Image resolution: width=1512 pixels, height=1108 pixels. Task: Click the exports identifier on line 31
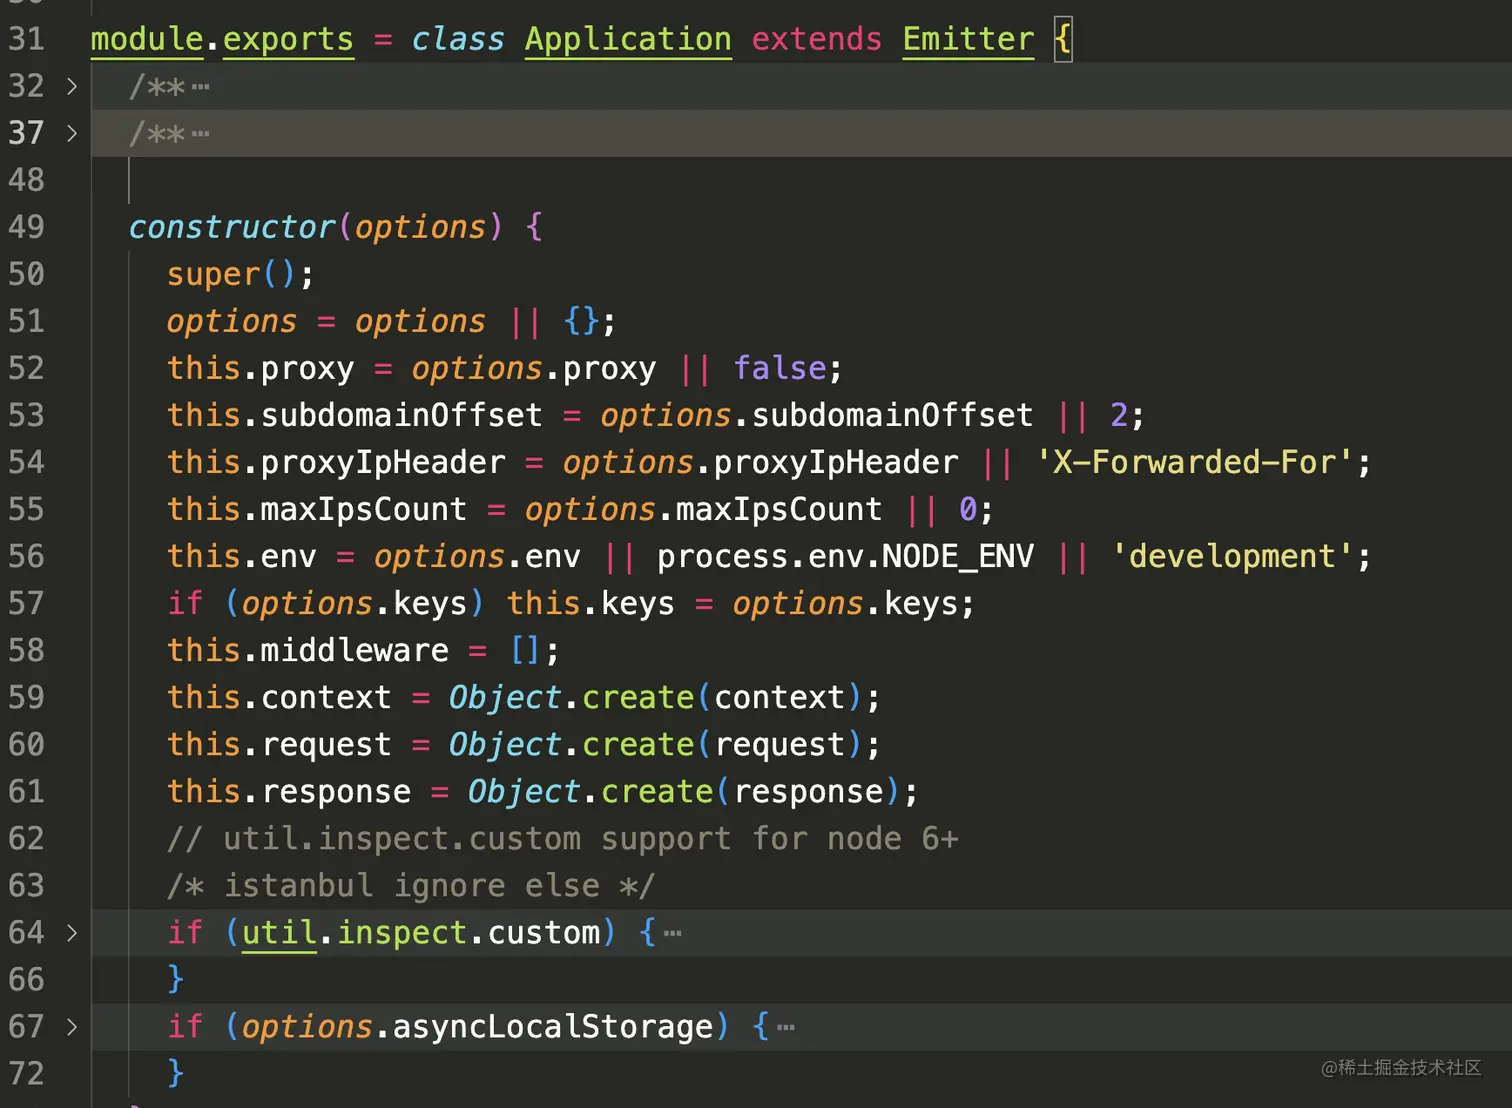point(288,40)
